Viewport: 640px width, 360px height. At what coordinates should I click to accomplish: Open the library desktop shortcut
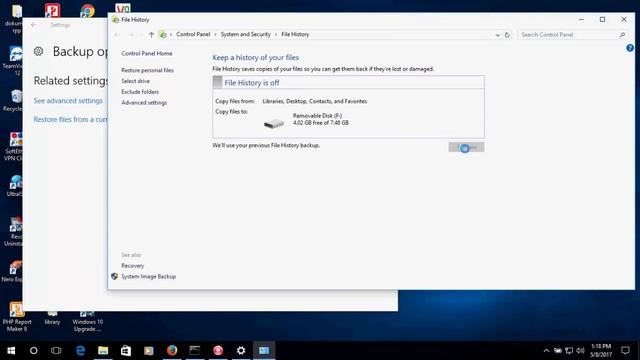(52, 318)
